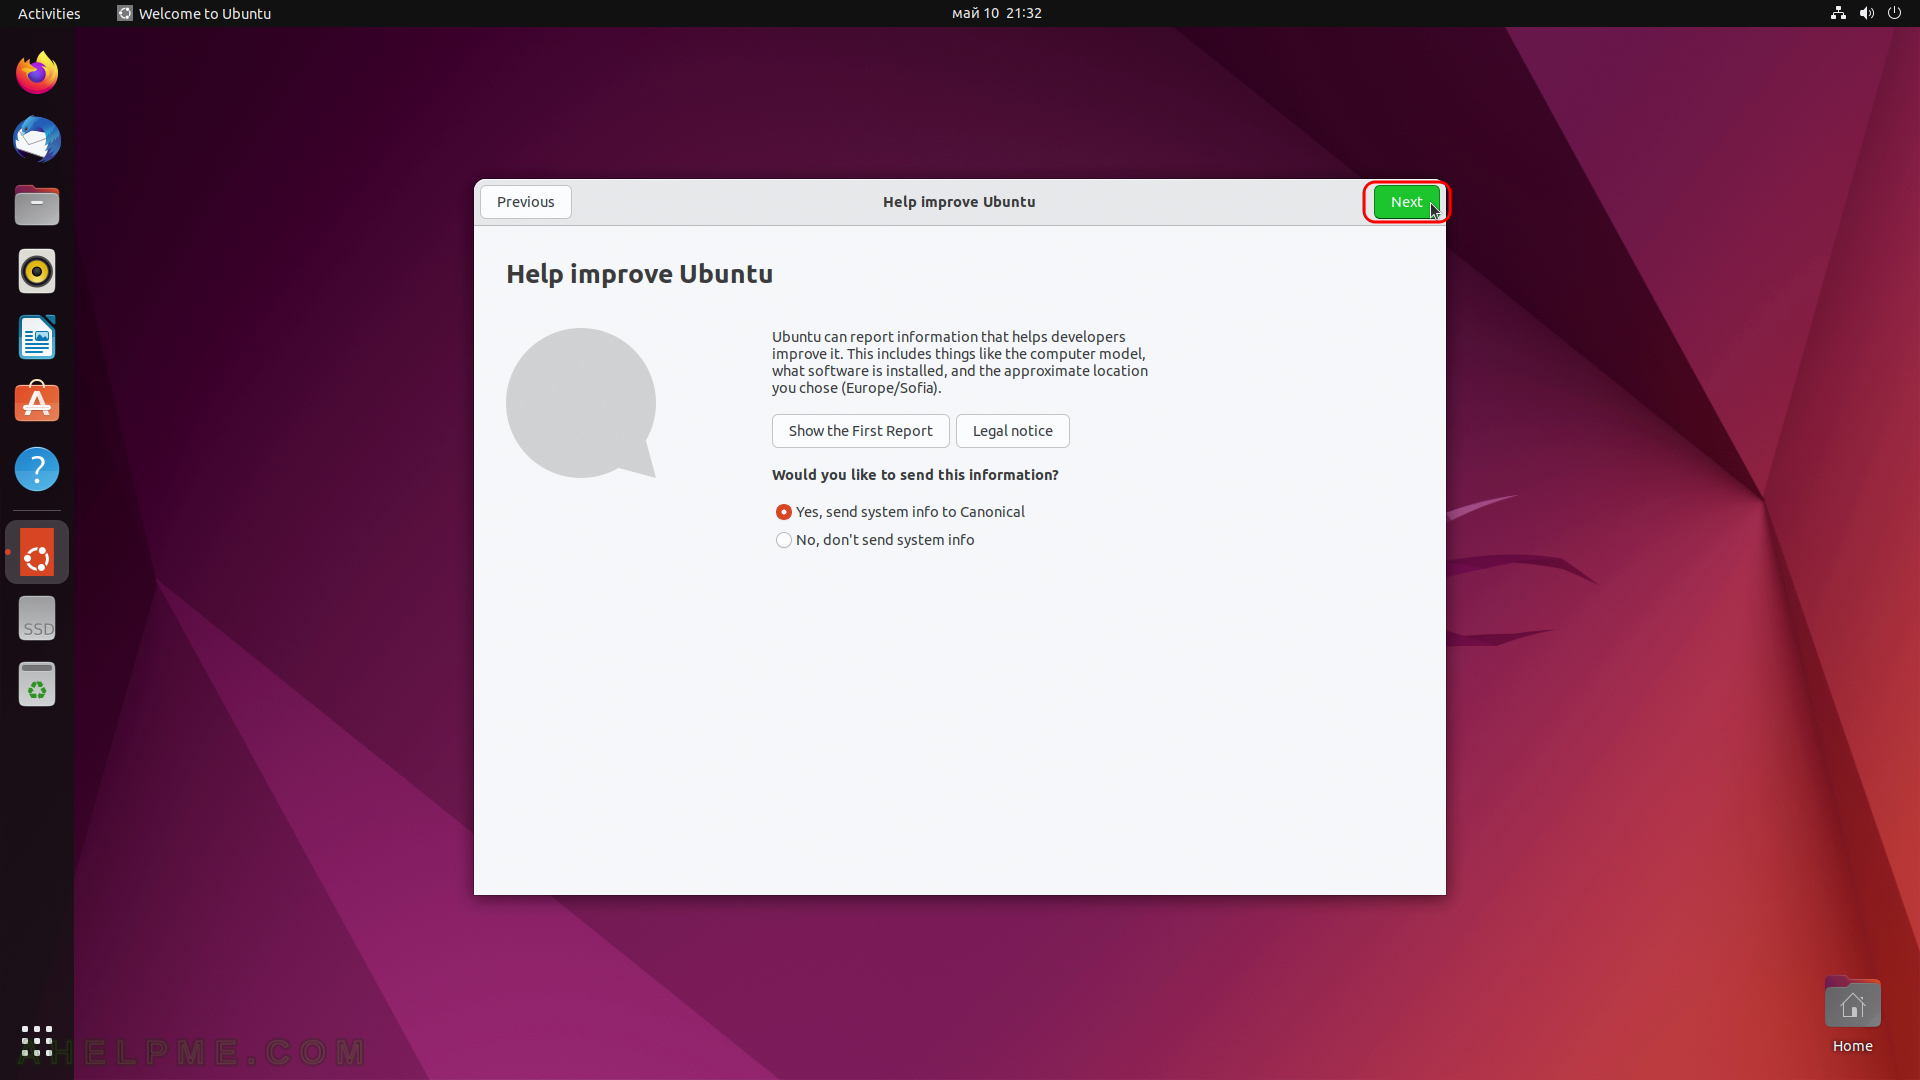Show Applications grid at dock bottom
1920x1080 pixels.
tap(37, 1041)
